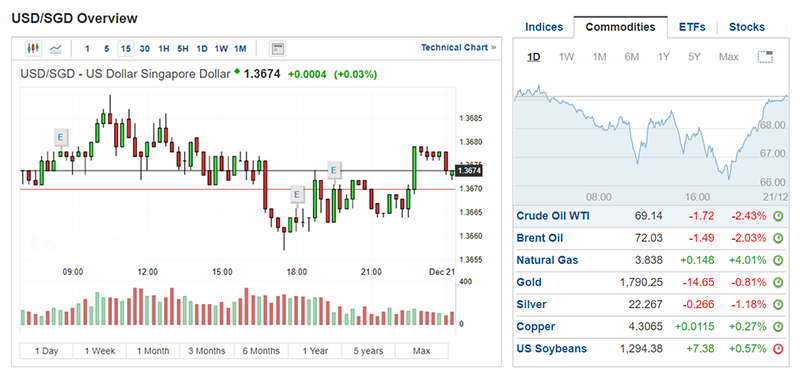Click the clock icon beside Gold
This screenshot has width=800, height=377.
pos(778,283)
